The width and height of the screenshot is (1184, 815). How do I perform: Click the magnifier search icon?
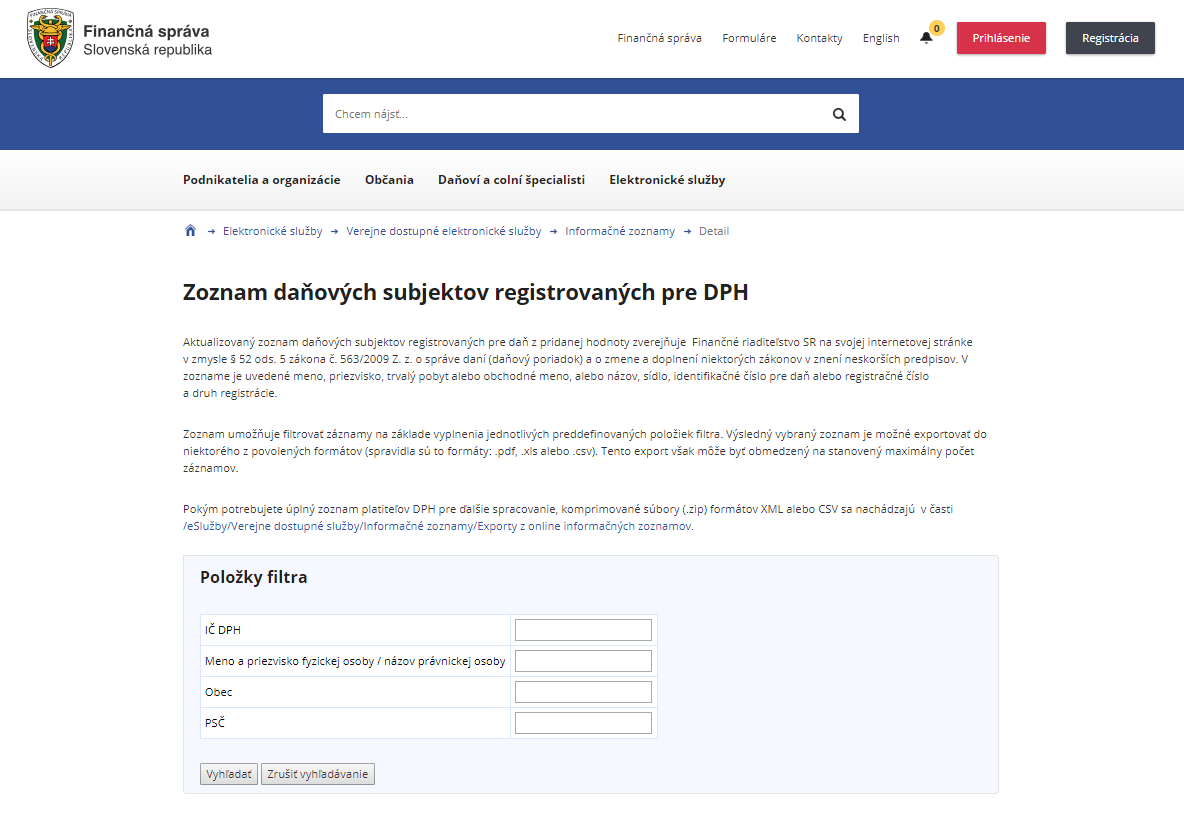839,114
